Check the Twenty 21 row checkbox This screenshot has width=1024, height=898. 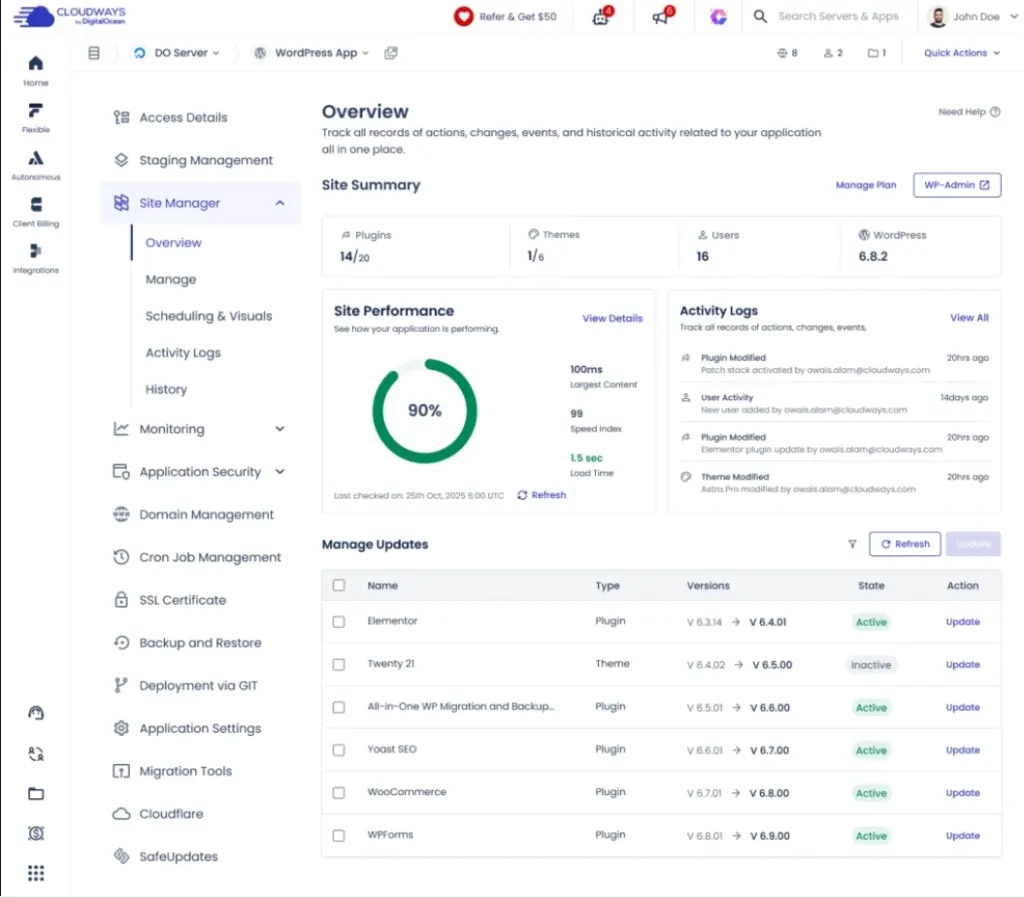coord(338,664)
